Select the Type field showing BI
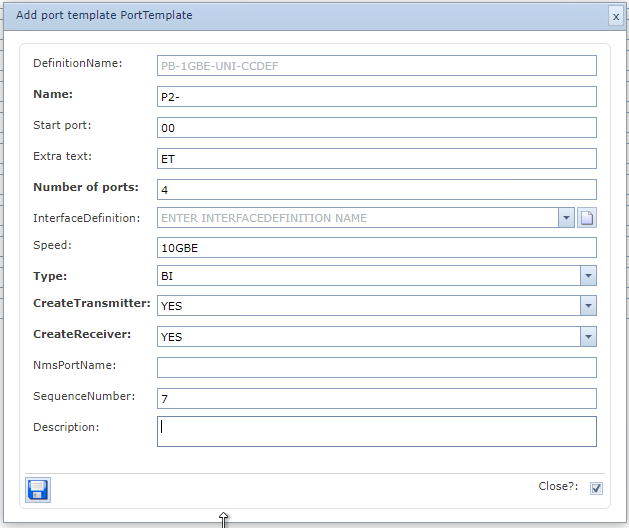Viewport: 629px width, 528px height. [369, 276]
